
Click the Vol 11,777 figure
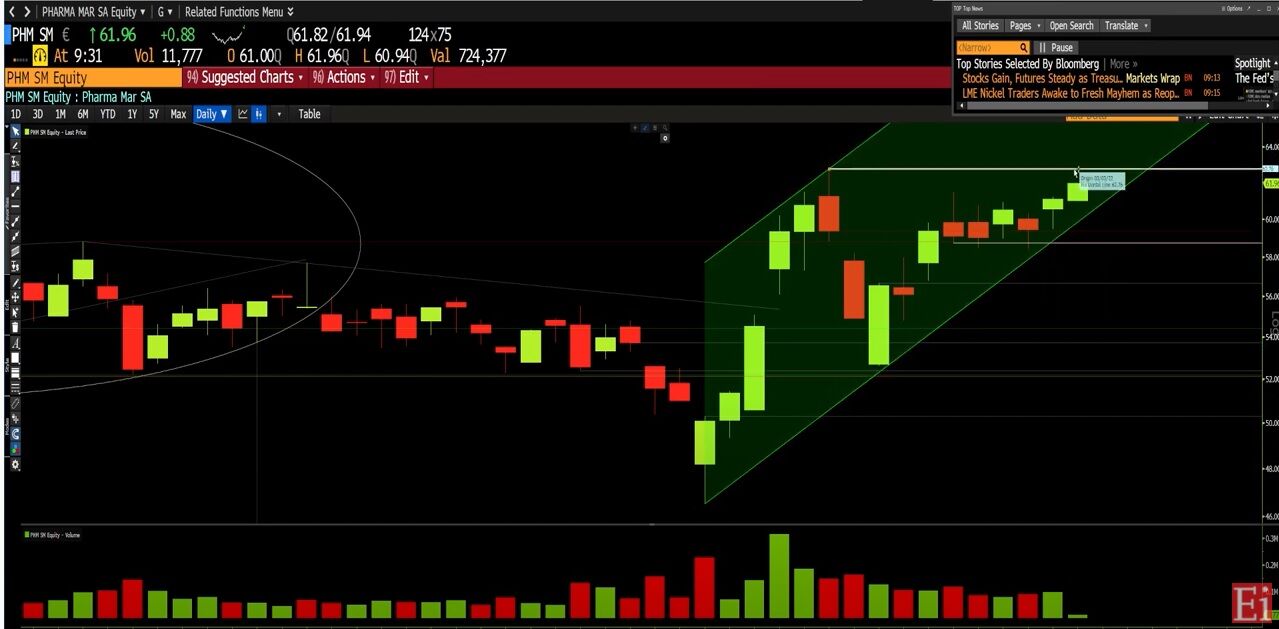[168, 56]
